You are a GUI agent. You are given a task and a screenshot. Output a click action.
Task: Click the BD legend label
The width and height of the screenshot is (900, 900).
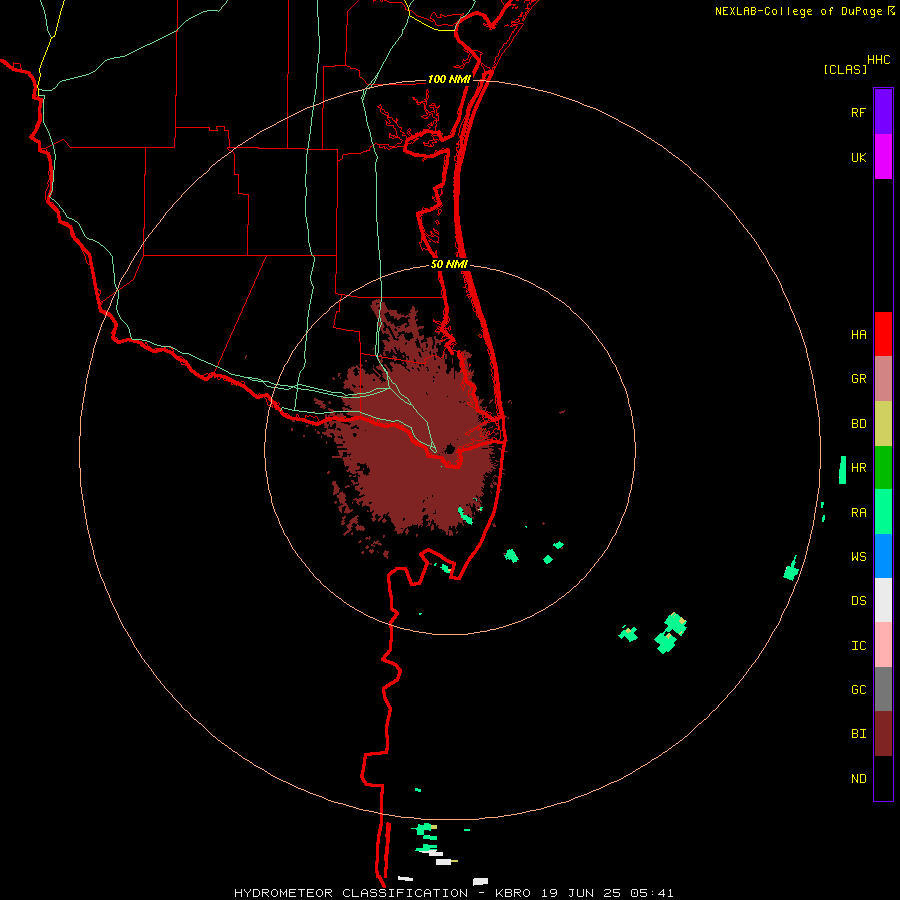pyautogui.click(x=858, y=424)
